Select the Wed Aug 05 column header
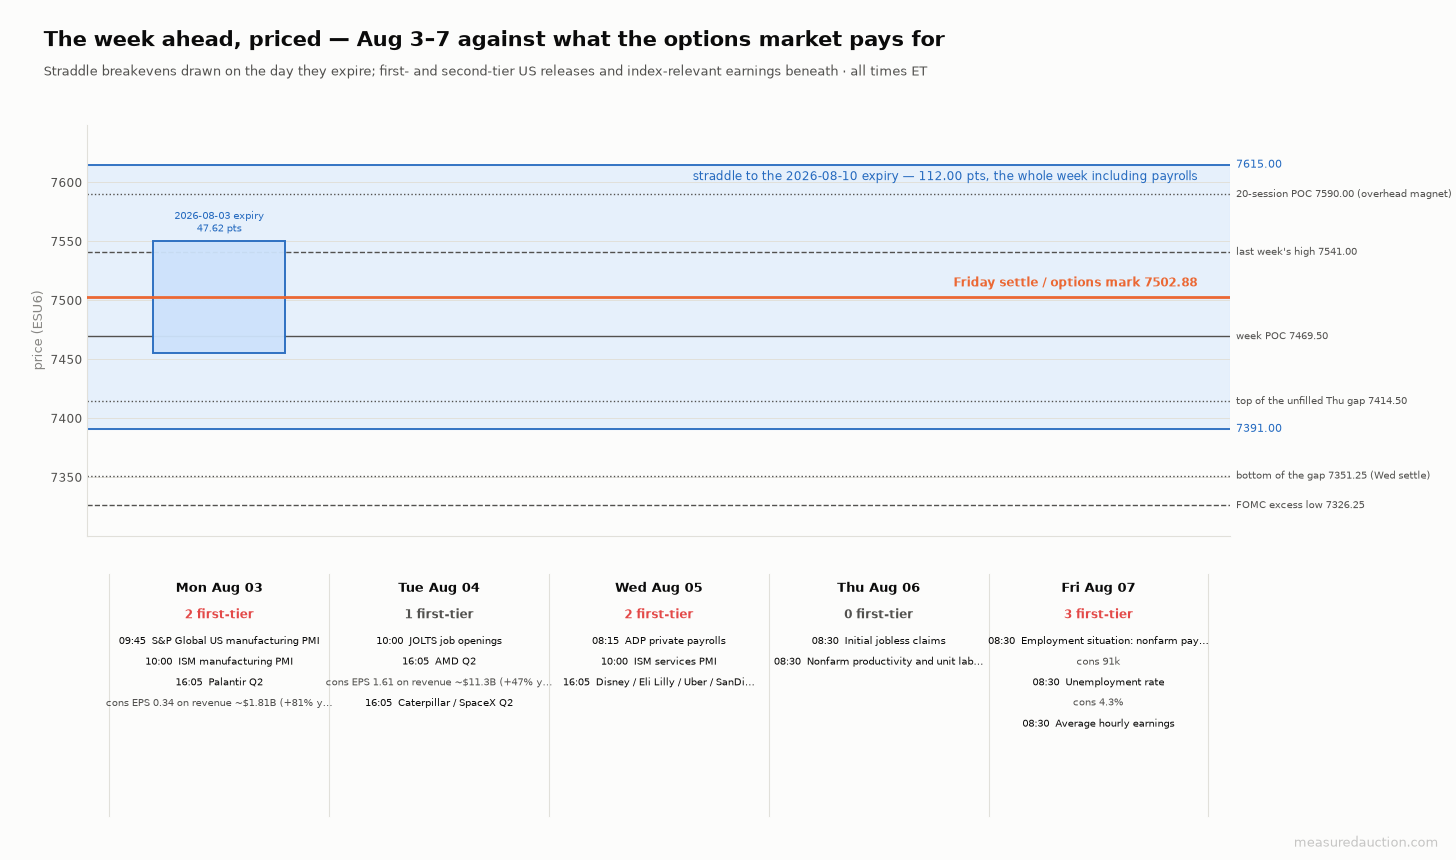 (659, 588)
